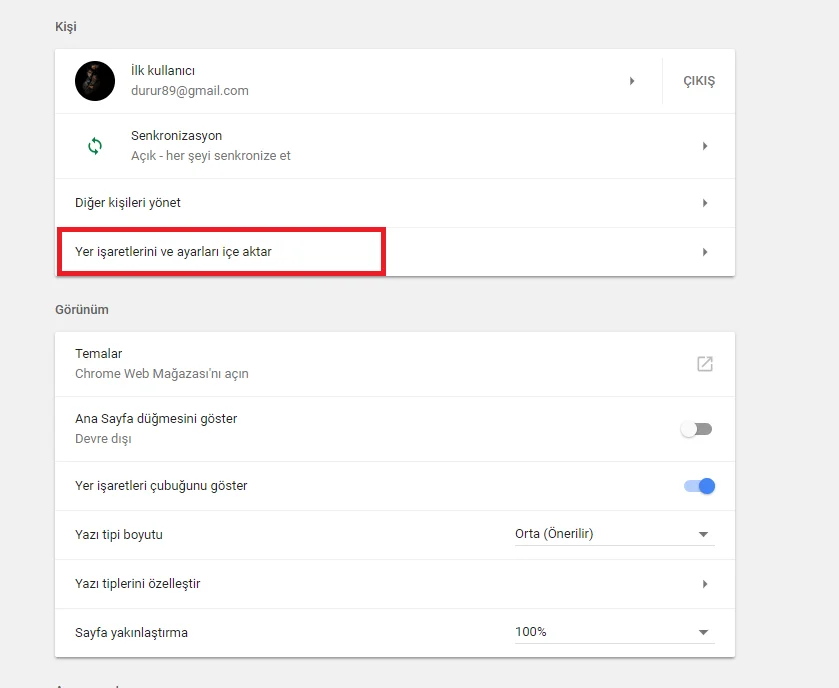839x688 pixels.
Task: Open Chrome Web Store external link icon
Action: (x=705, y=364)
